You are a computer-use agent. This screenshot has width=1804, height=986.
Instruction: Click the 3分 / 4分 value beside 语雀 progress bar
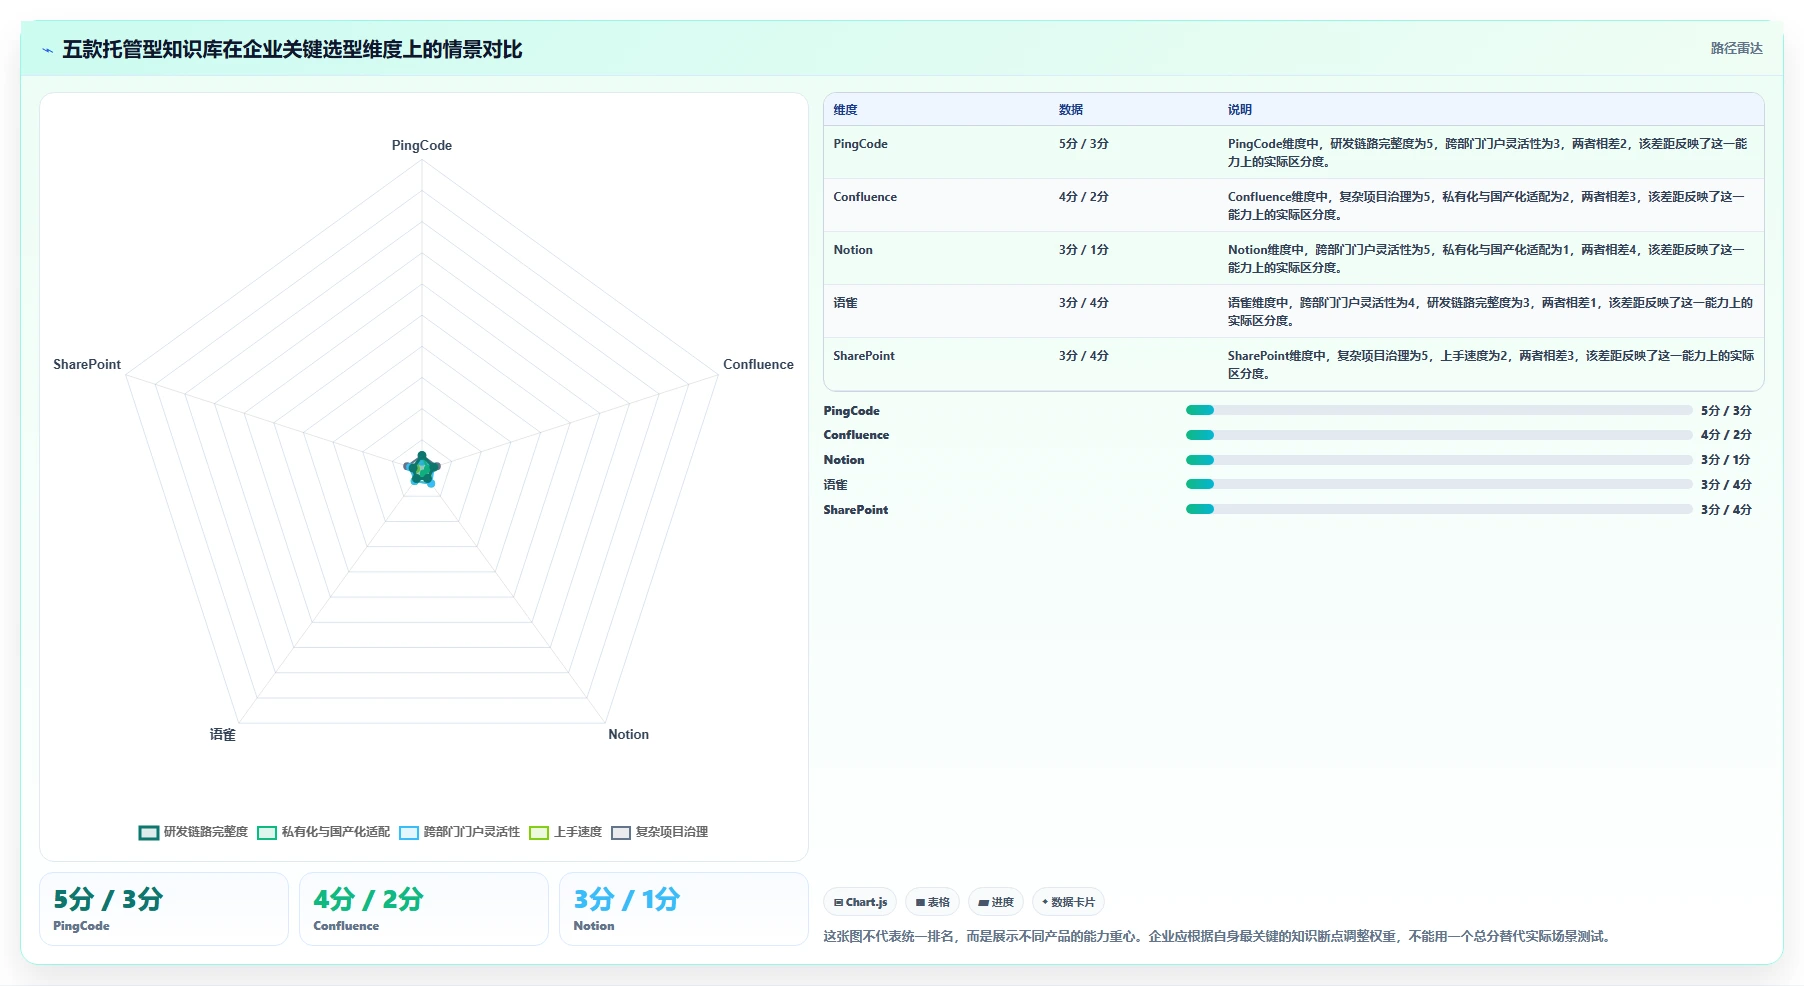point(1726,485)
